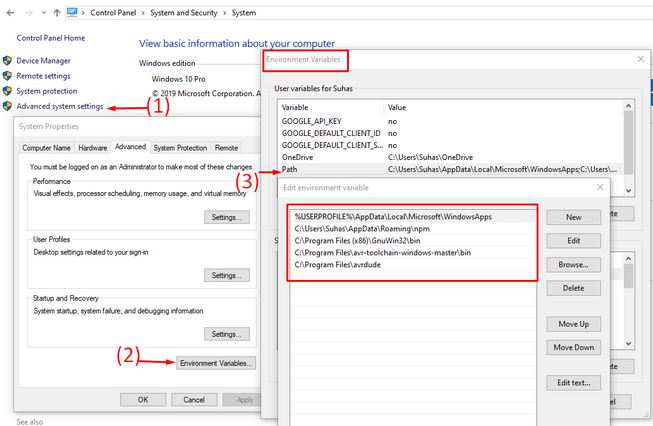Screen dimensions: 653x426
Task: Close the Environment Variables dialog
Action: 641,59
